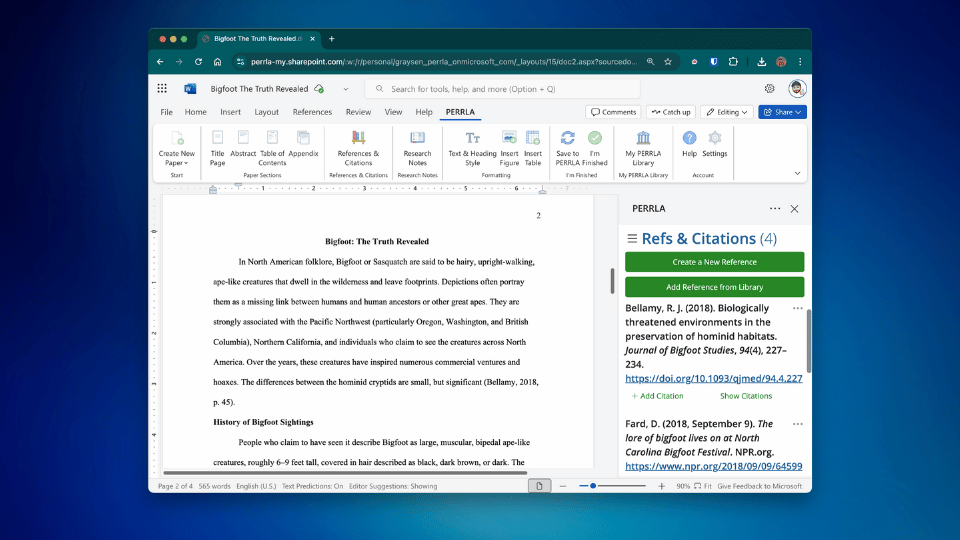Screen dimensions: 960x540
Task: Adjust the zoom slider handle
Action: click(593, 486)
